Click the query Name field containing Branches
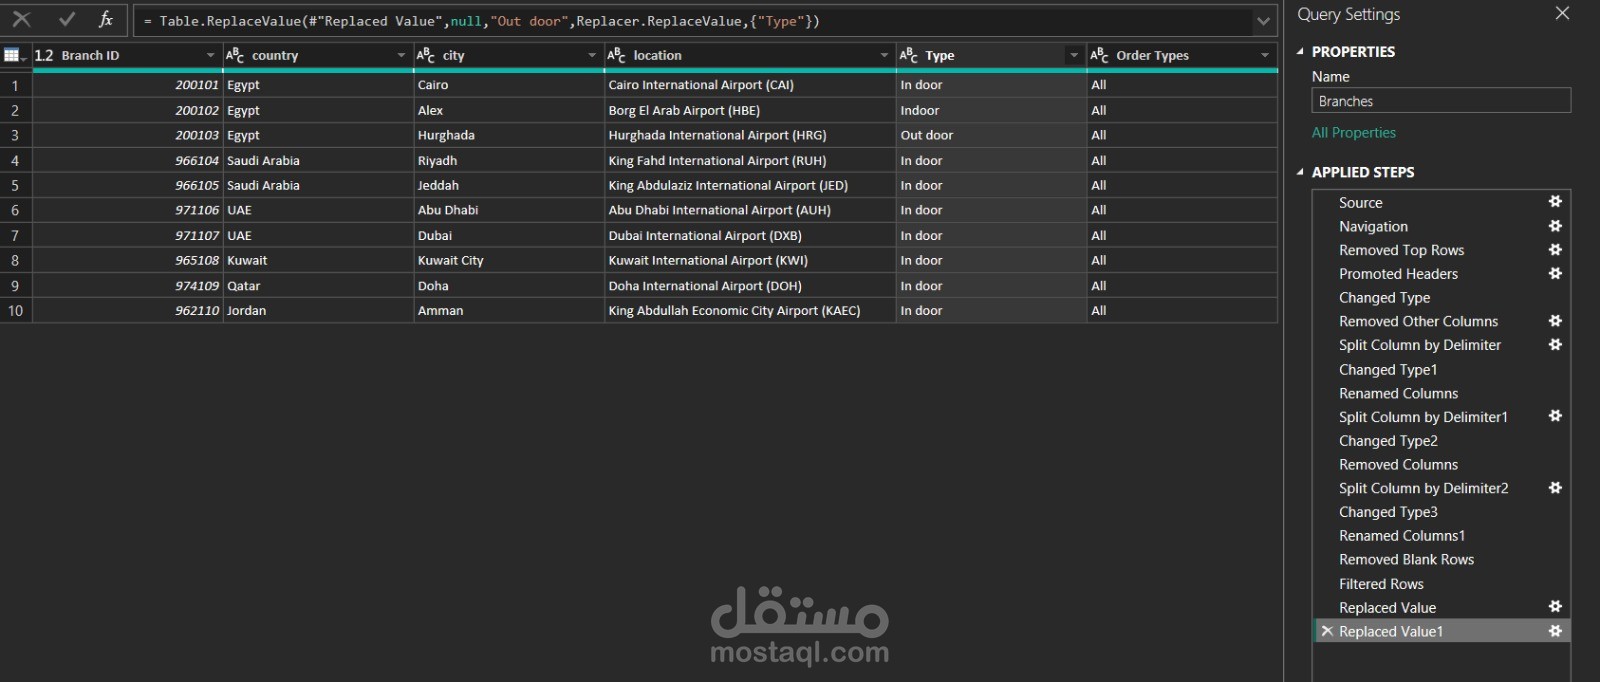The image size is (1600, 682). click(x=1441, y=101)
